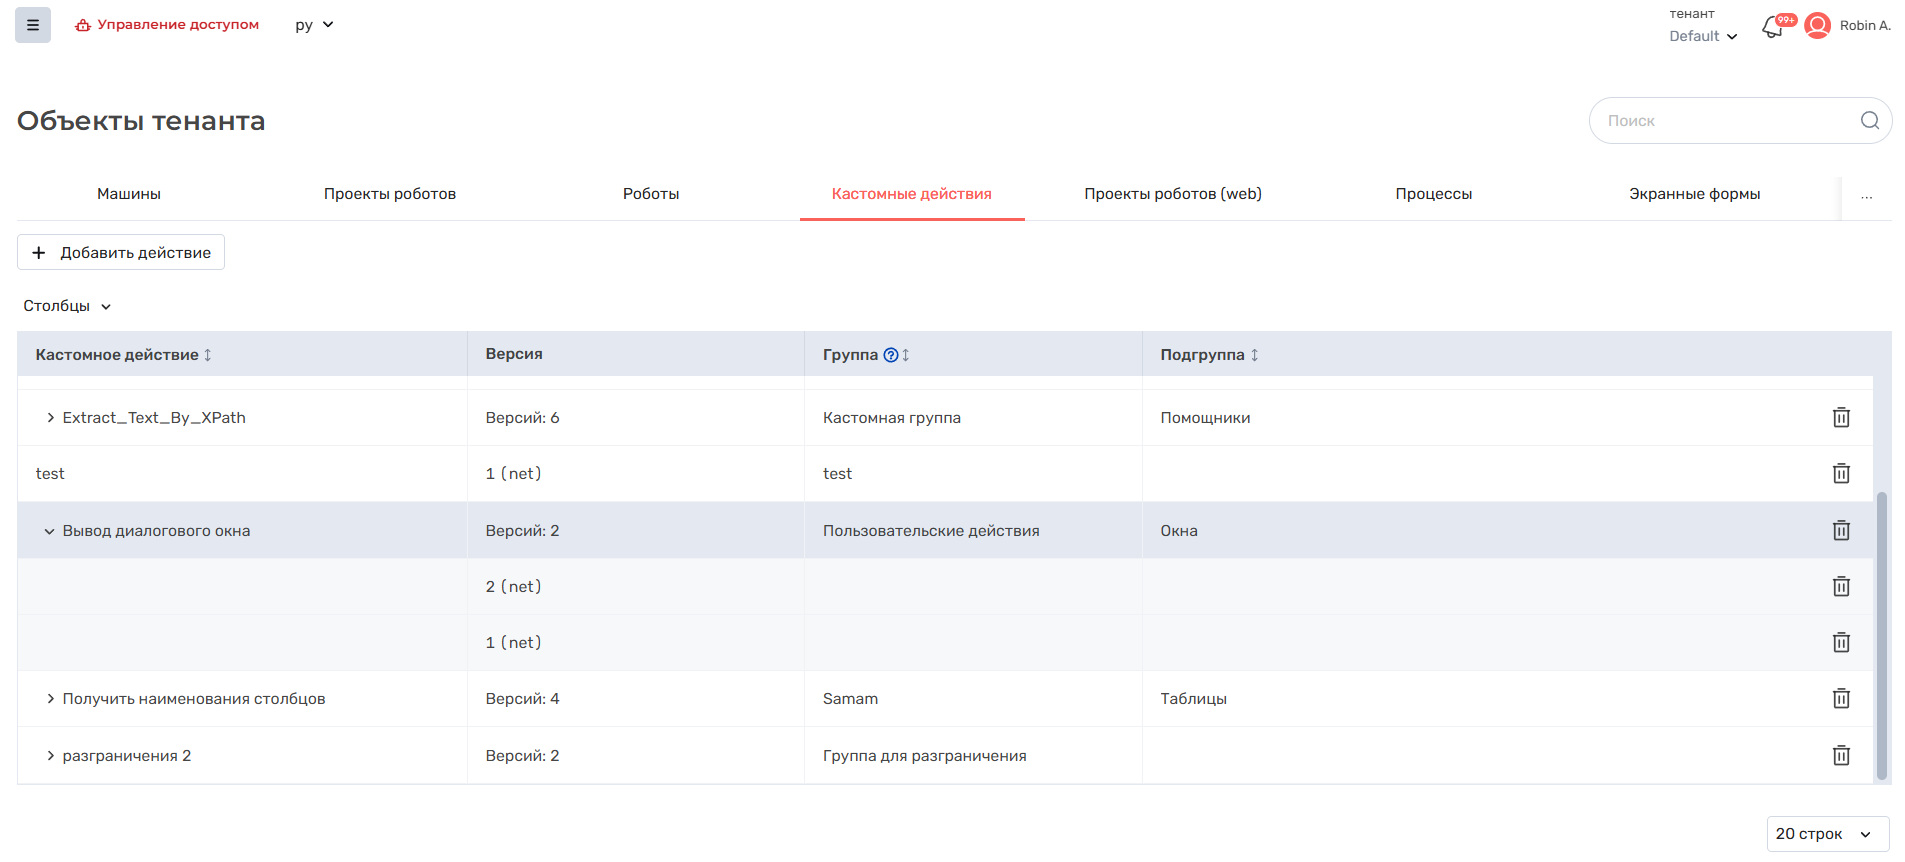Open the Процессы tab
The image size is (1905, 862).
(1433, 194)
